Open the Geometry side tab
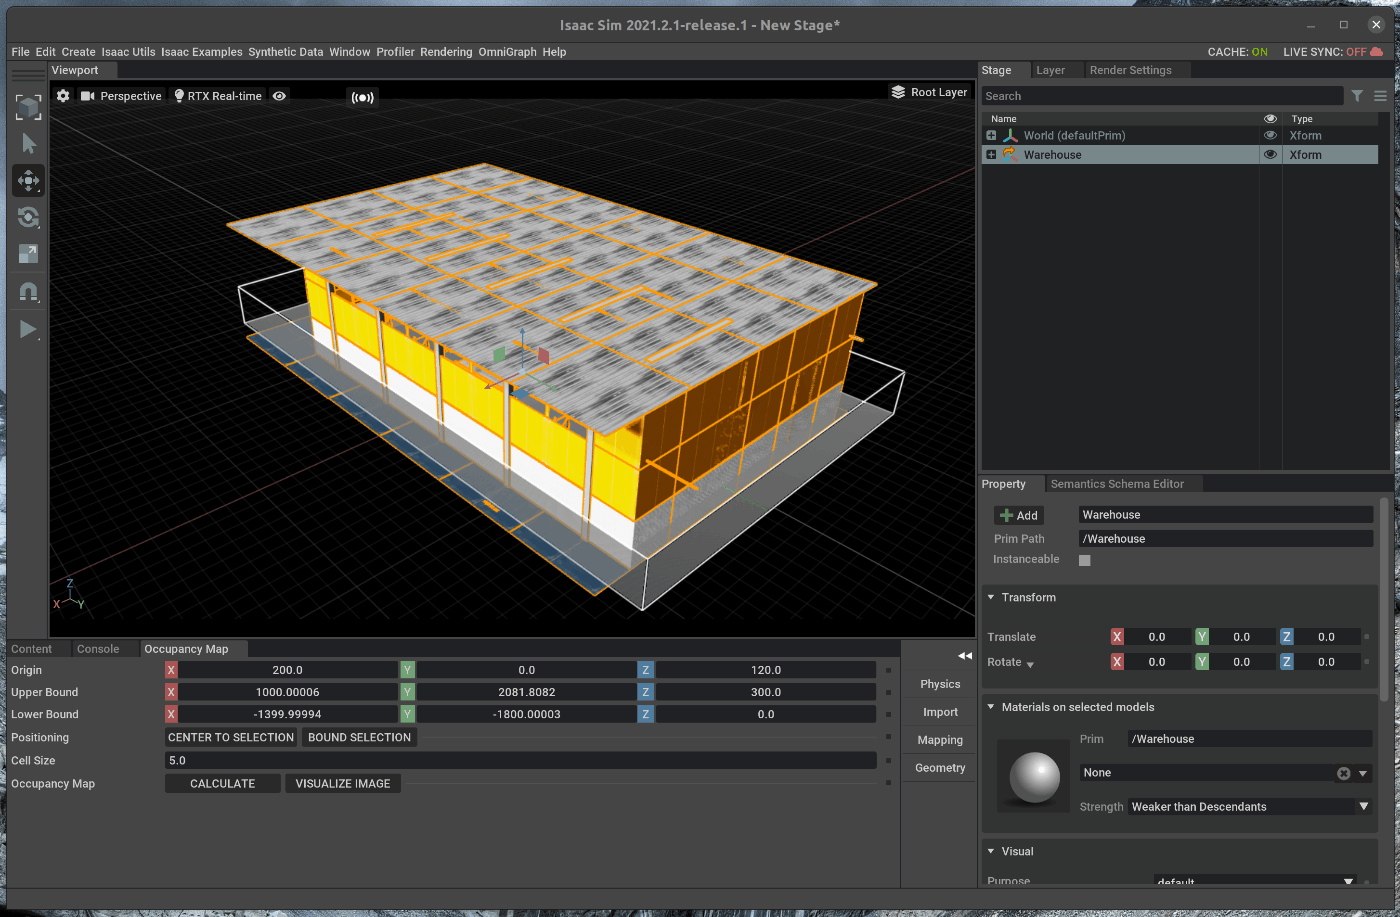This screenshot has height=917, width=1400. 940,768
